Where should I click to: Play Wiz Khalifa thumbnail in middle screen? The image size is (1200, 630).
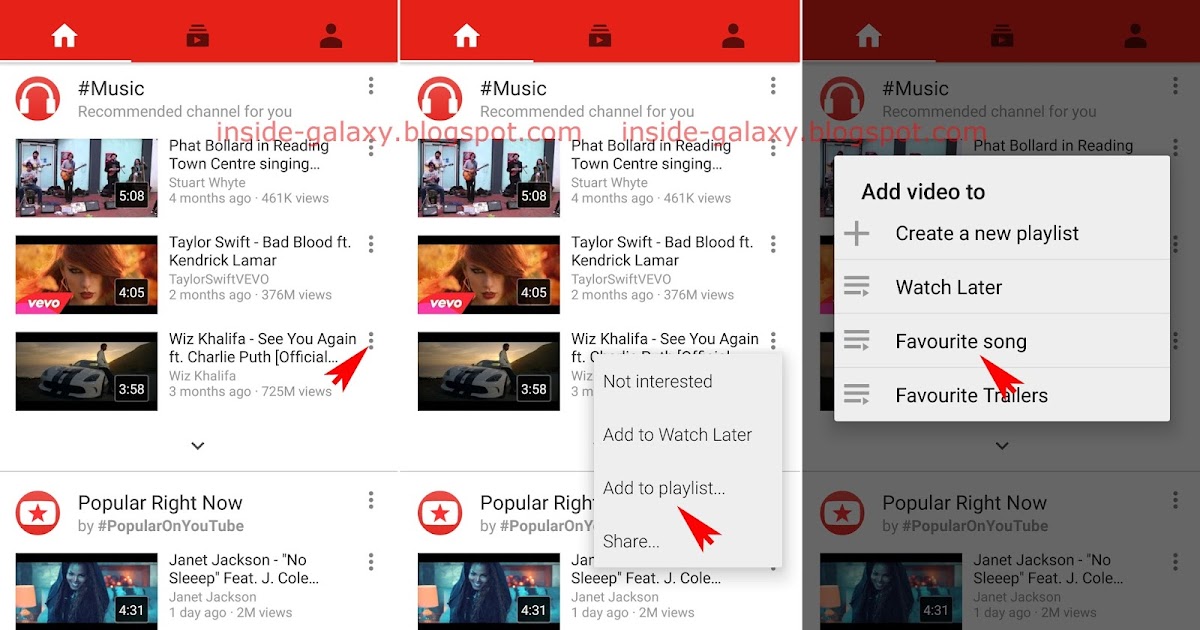click(x=489, y=371)
